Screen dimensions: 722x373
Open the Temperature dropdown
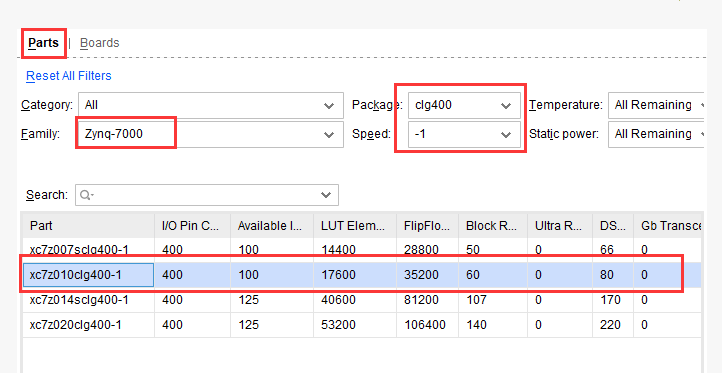point(656,105)
